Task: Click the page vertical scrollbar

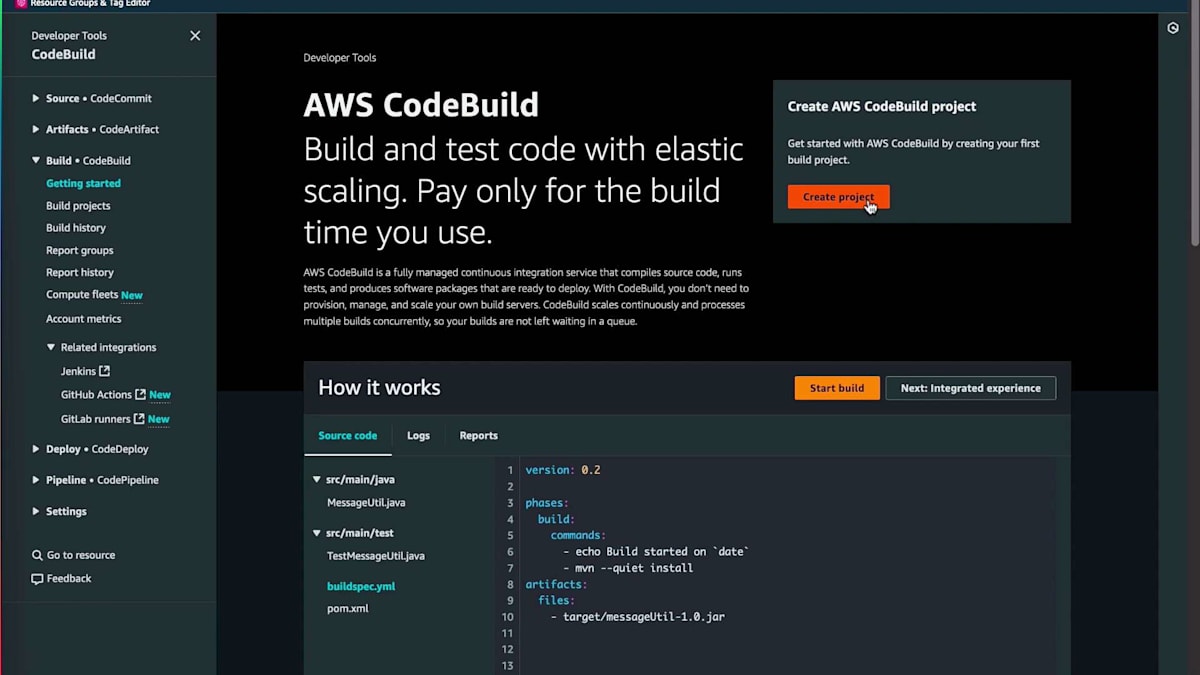Action: click(1194, 130)
